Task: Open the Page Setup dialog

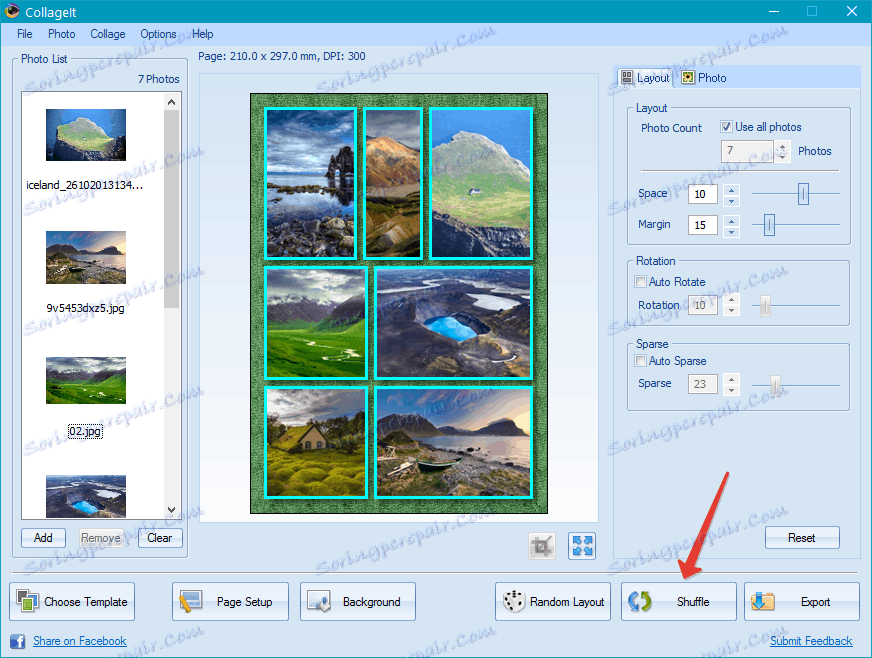Action: 230,601
